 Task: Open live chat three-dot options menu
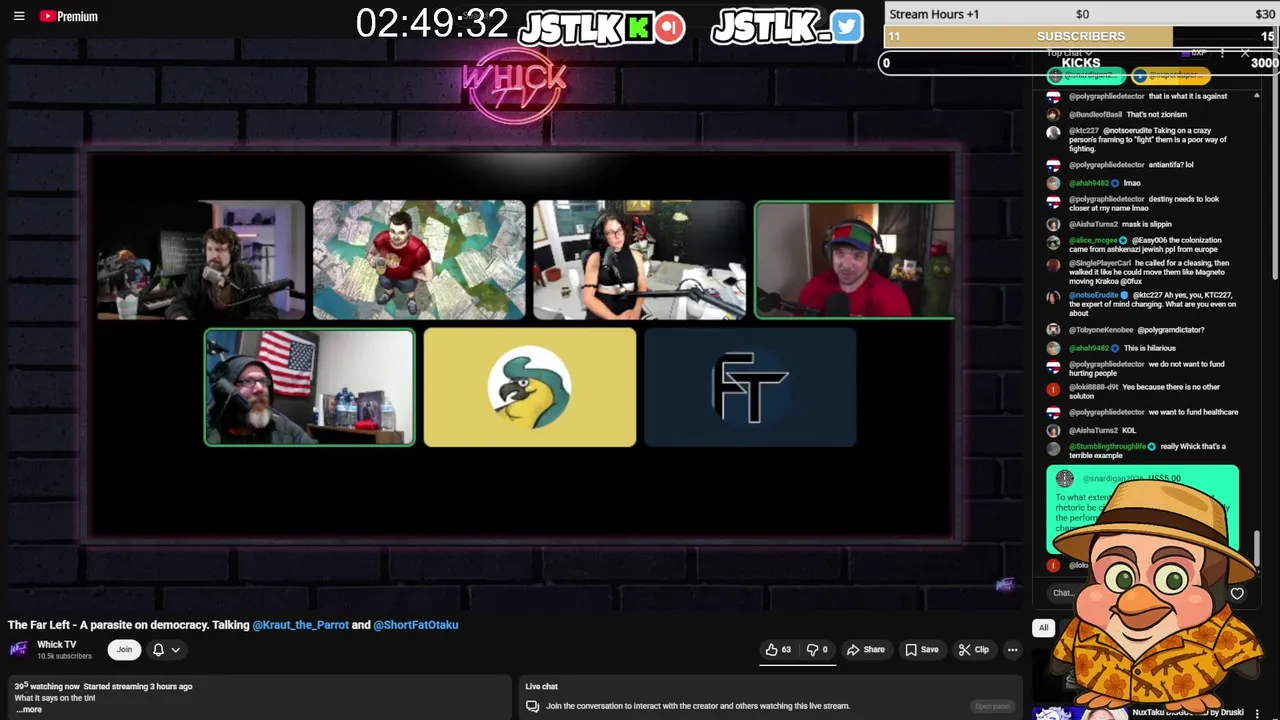(1222, 52)
